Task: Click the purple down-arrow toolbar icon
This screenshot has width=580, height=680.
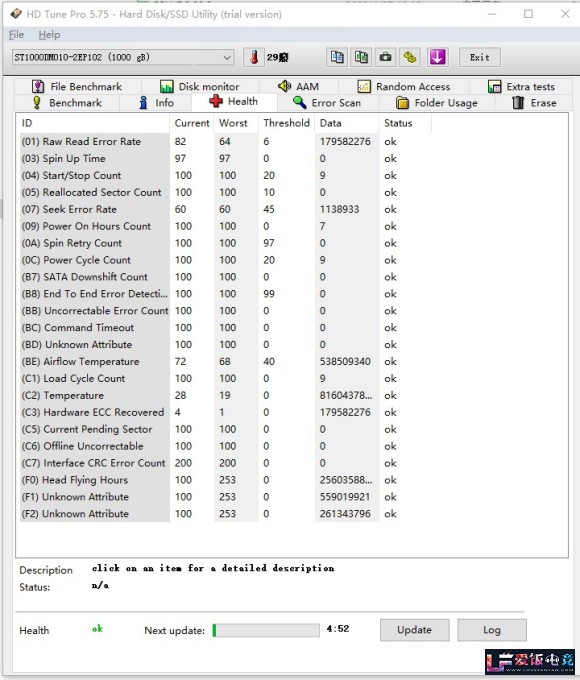Action: pos(437,57)
